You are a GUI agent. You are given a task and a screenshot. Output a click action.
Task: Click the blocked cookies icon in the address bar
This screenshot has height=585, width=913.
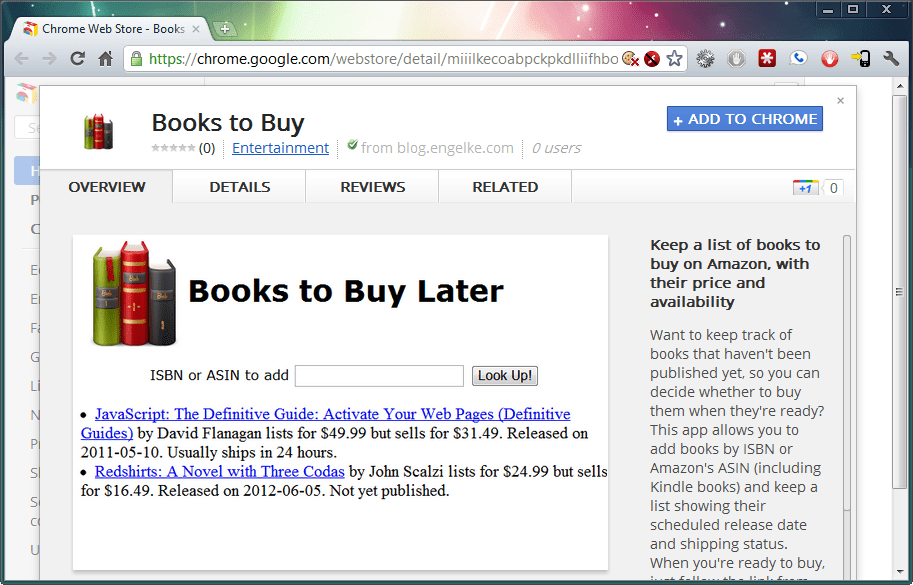click(629, 59)
